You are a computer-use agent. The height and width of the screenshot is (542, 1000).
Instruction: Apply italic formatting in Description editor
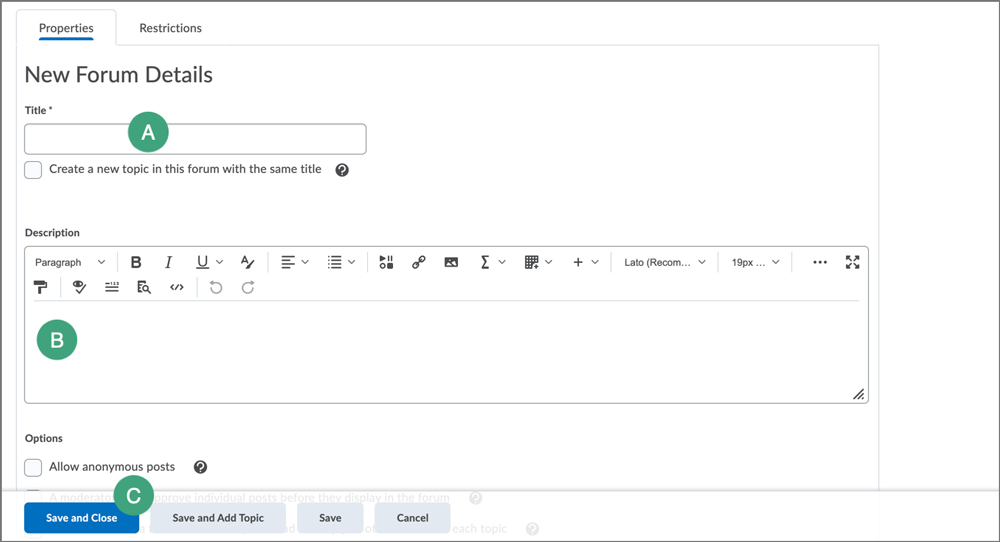click(168, 262)
